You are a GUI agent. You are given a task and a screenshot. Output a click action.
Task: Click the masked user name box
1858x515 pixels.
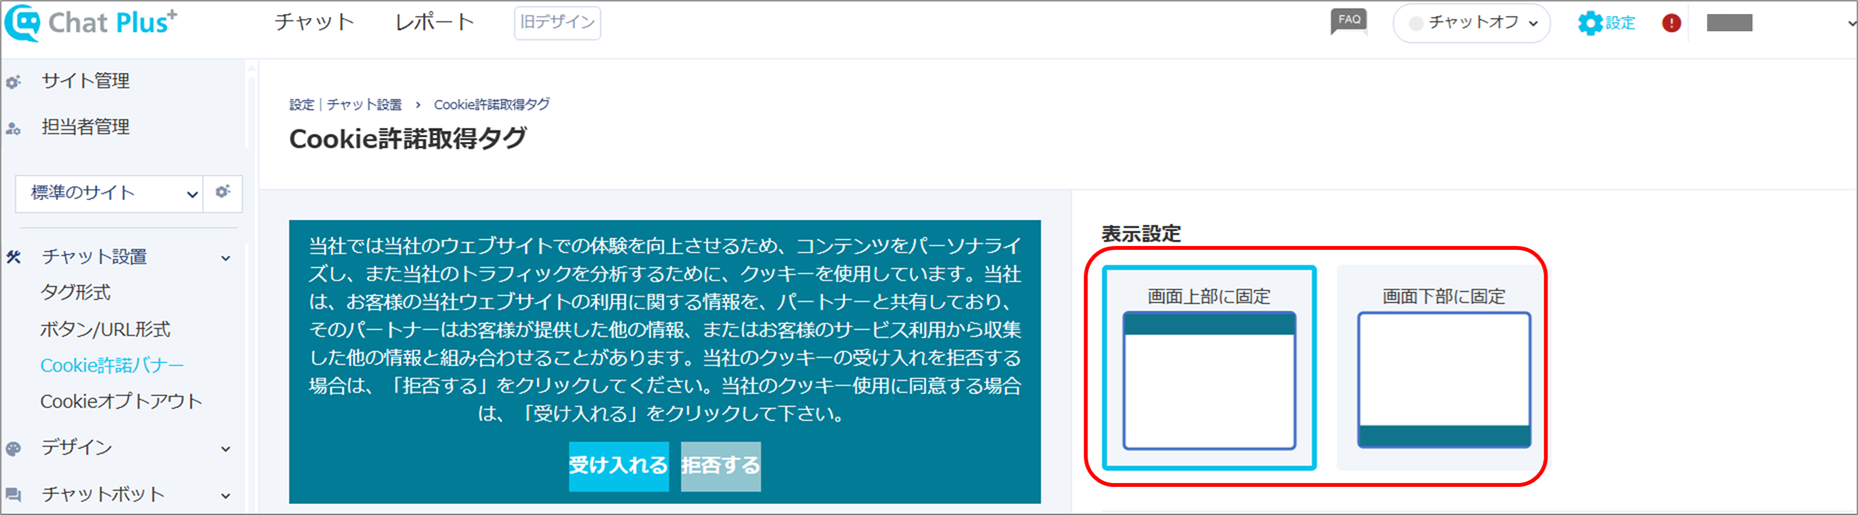coord(1729,23)
